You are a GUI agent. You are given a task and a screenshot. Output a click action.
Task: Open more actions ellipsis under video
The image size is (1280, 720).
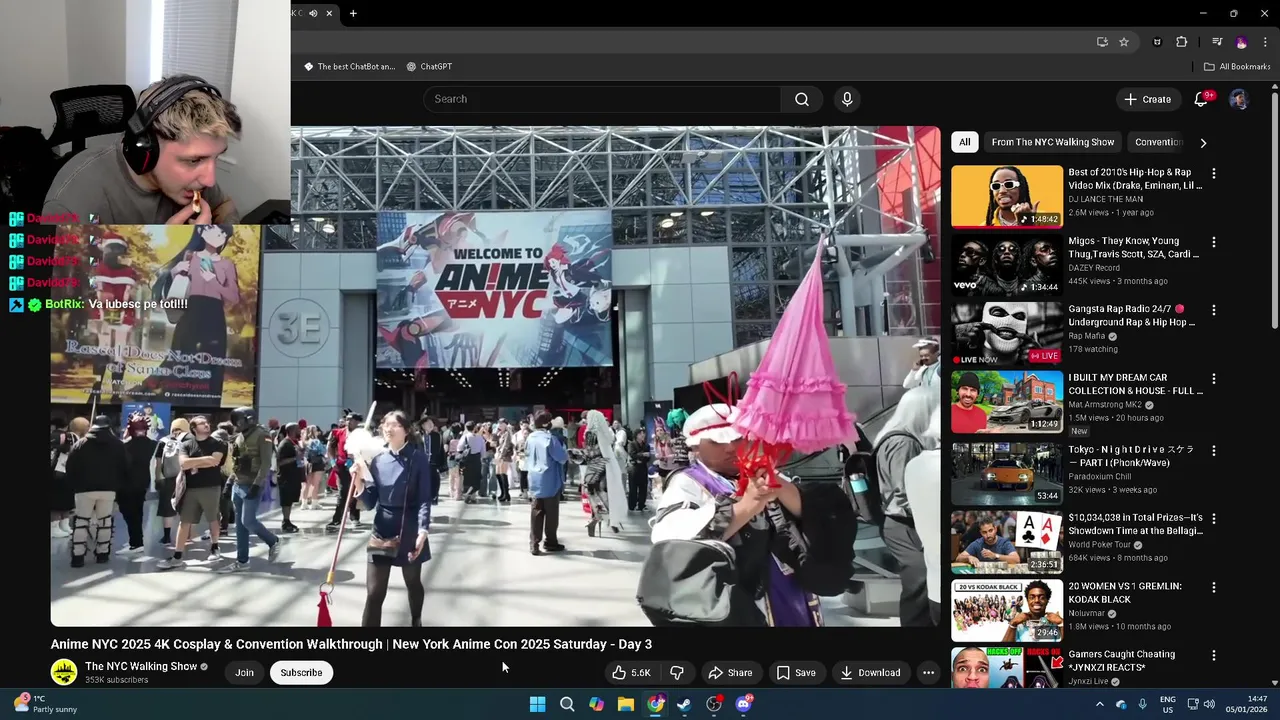coord(928,673)
